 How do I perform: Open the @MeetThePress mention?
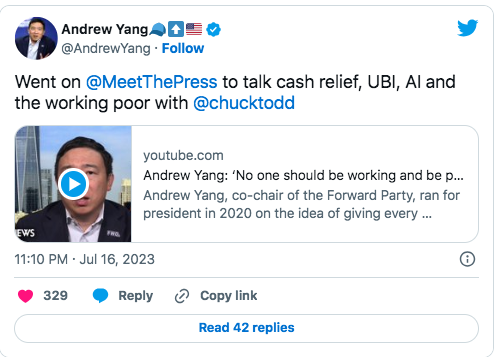[x=152, y=82]
